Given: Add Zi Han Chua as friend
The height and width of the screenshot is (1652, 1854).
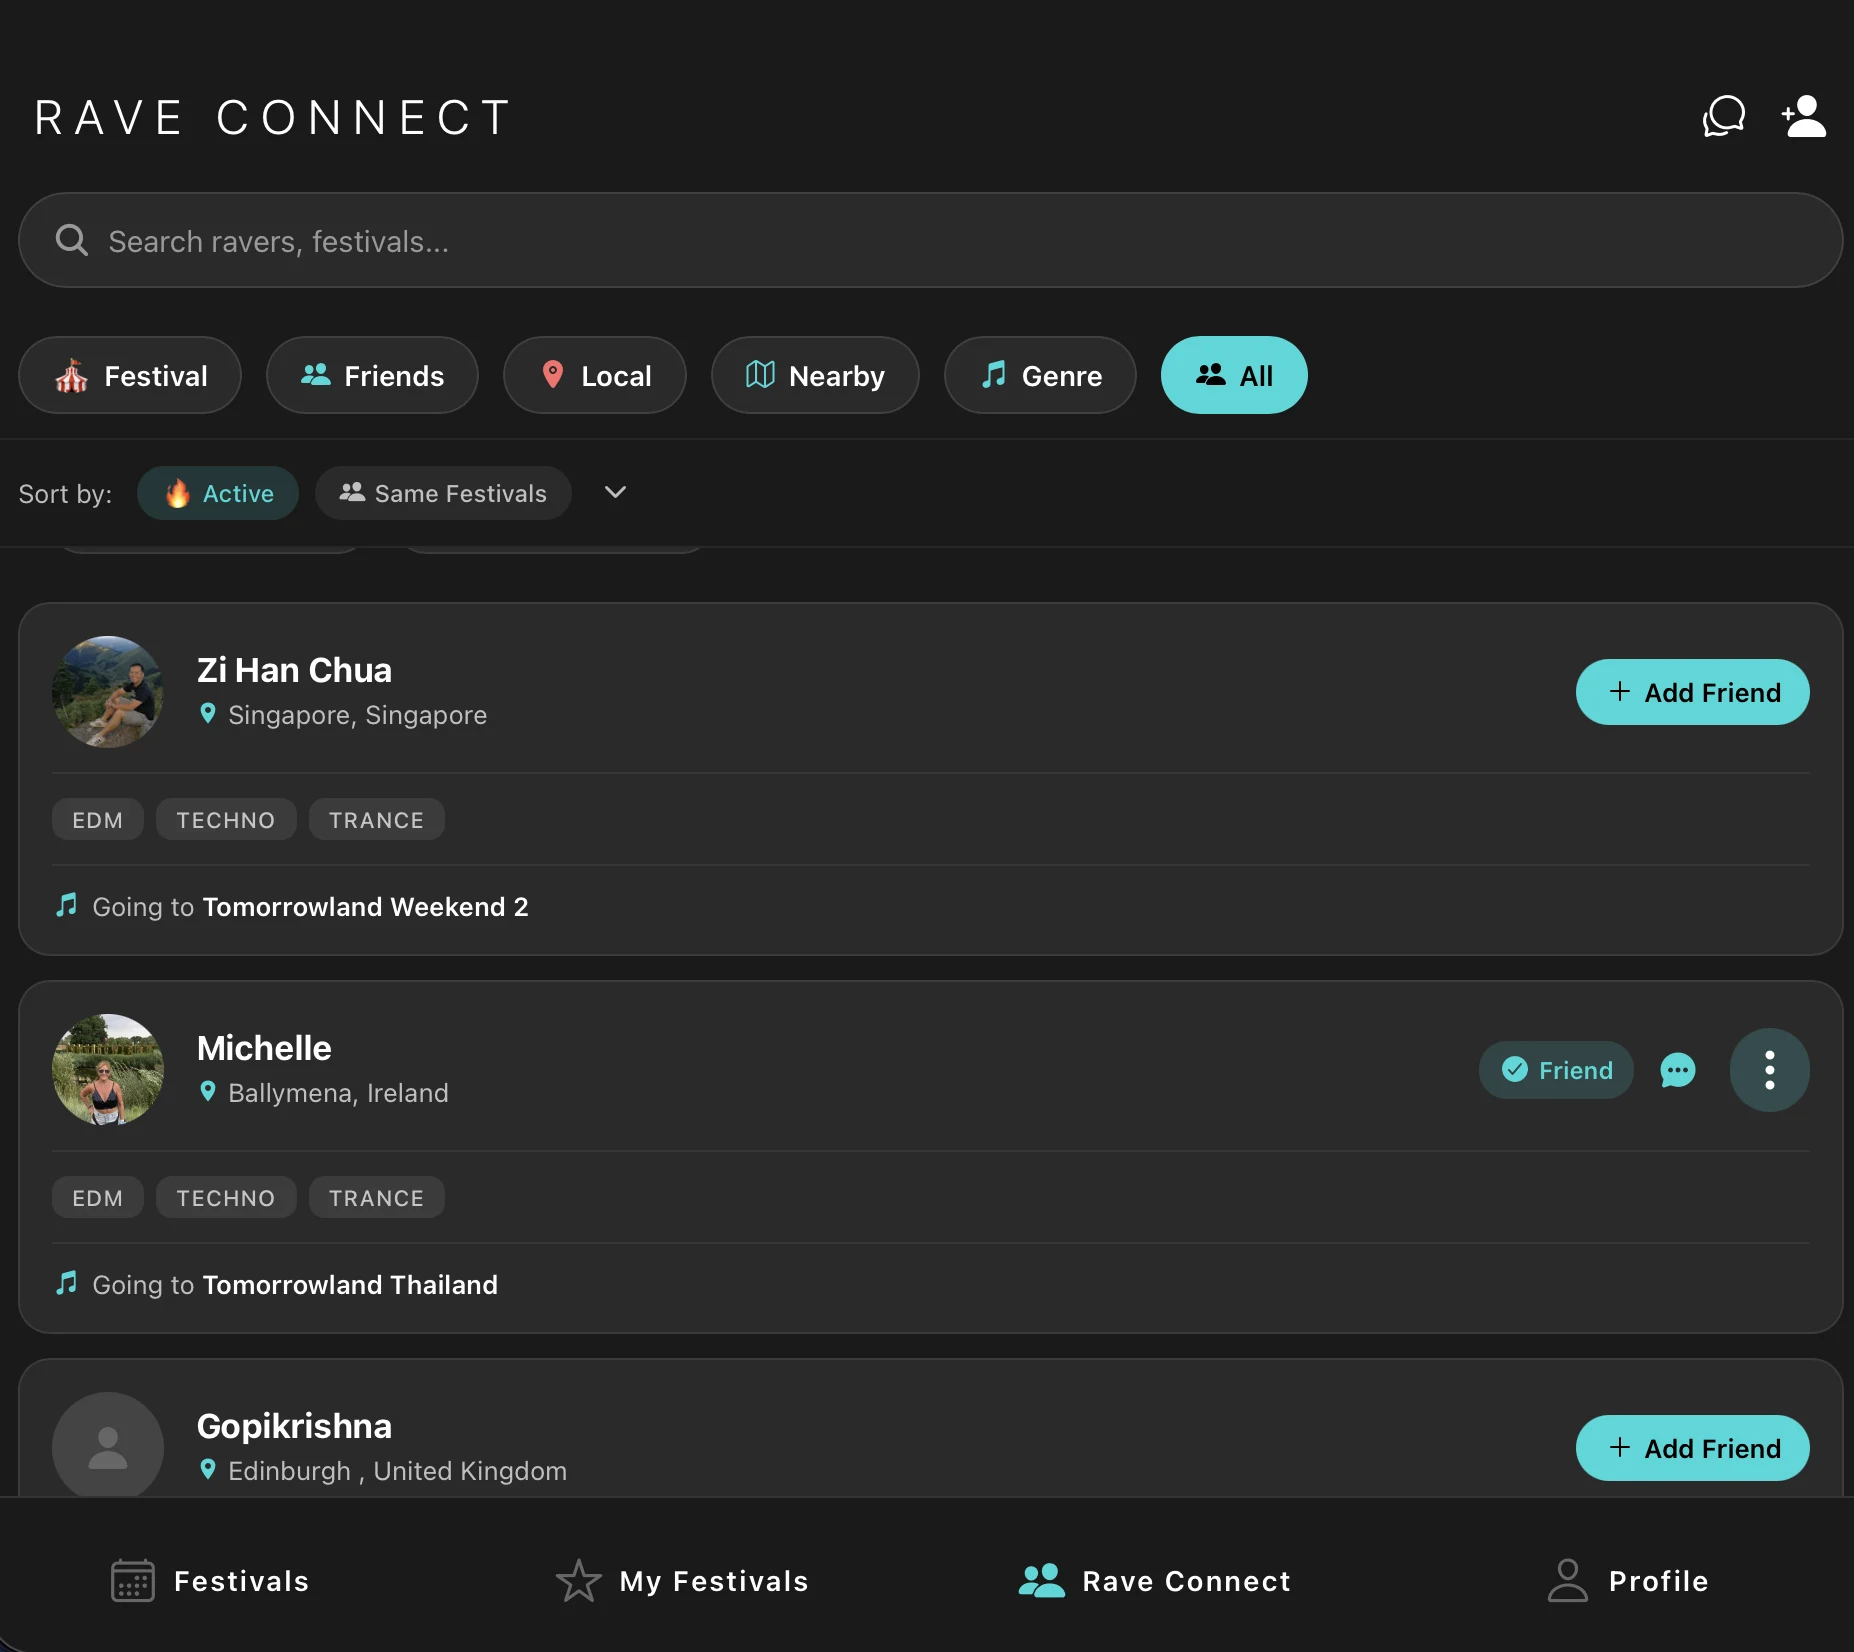Looking at the screenshot, I should point(1692,692).
